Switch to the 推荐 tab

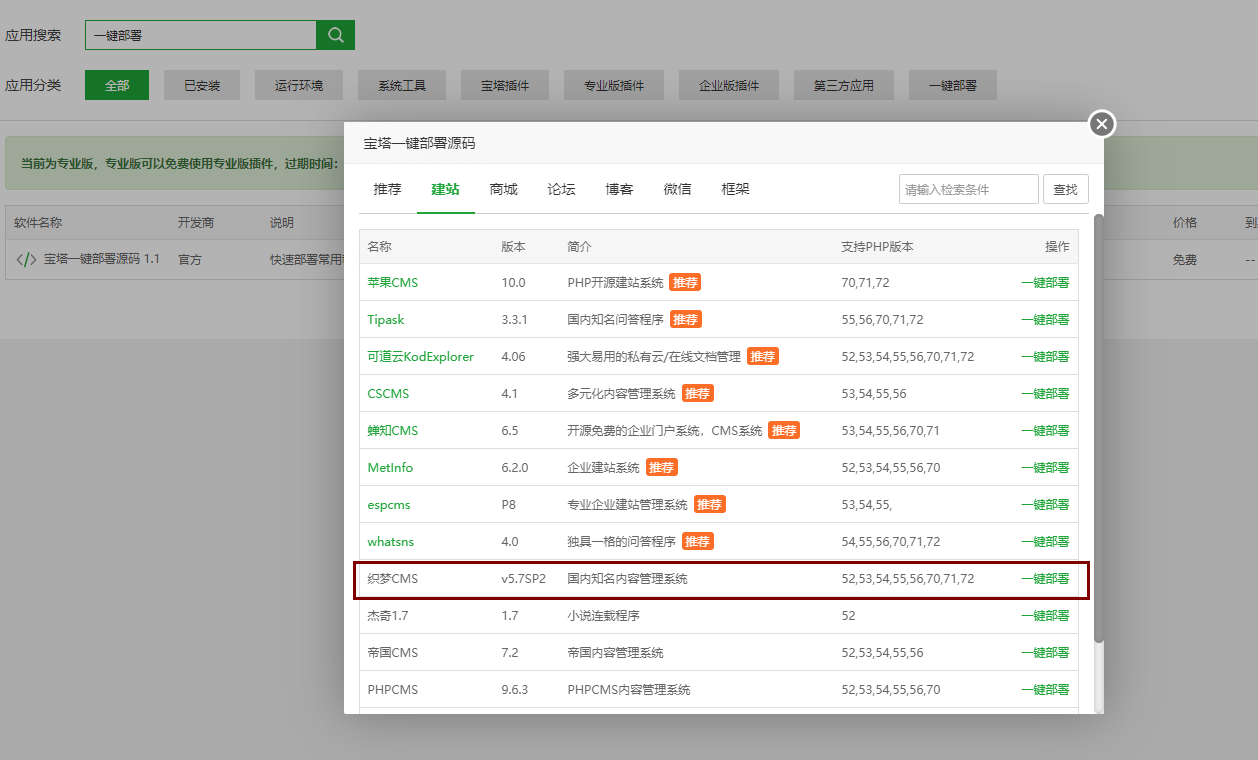387,189
